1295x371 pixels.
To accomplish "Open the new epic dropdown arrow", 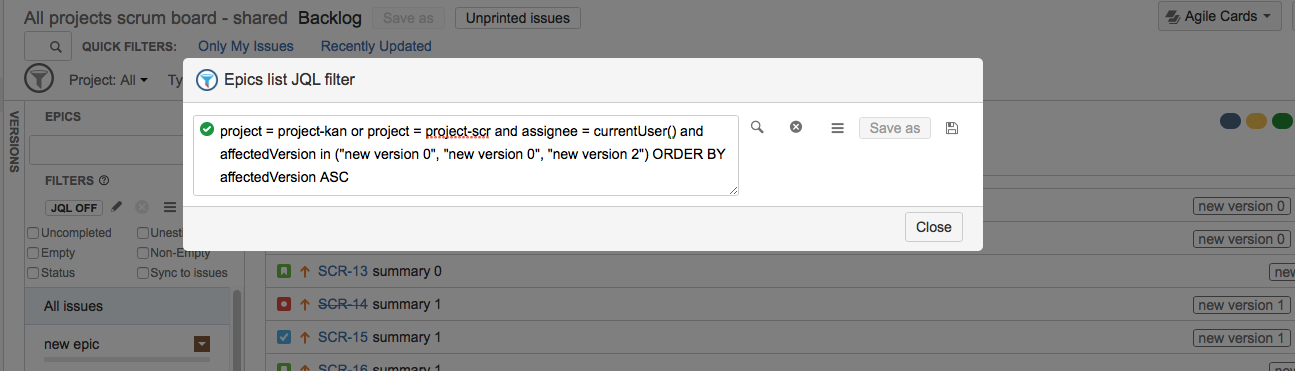I will pyautogui.click(x=202, y=344).
